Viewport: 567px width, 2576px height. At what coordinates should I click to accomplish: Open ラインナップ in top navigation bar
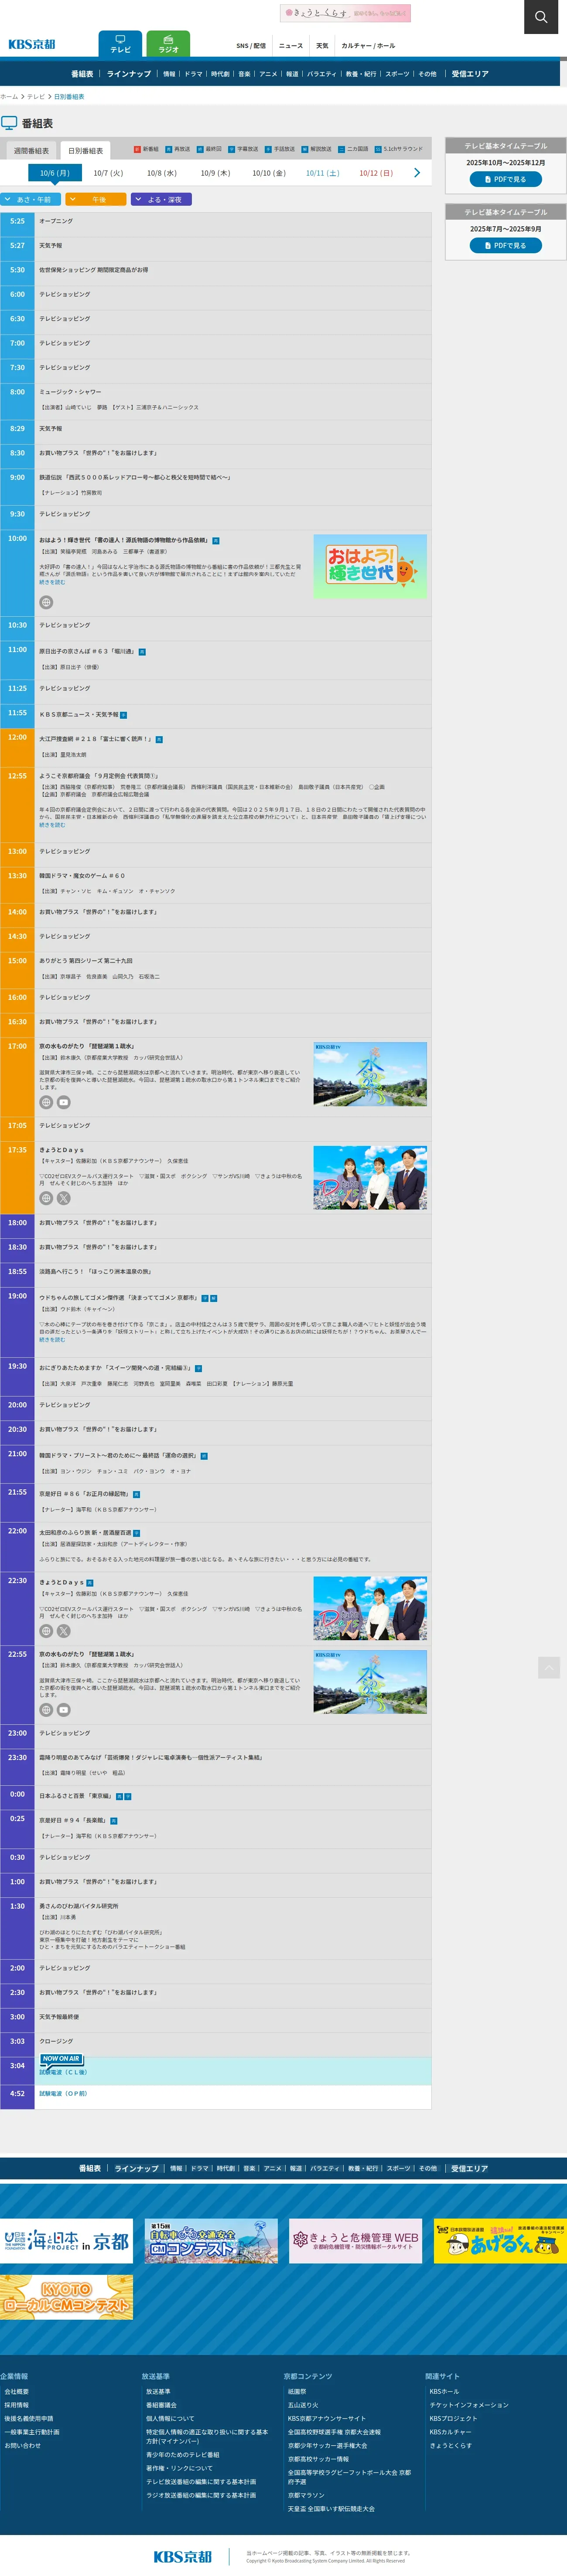click(x=129, y=74)
